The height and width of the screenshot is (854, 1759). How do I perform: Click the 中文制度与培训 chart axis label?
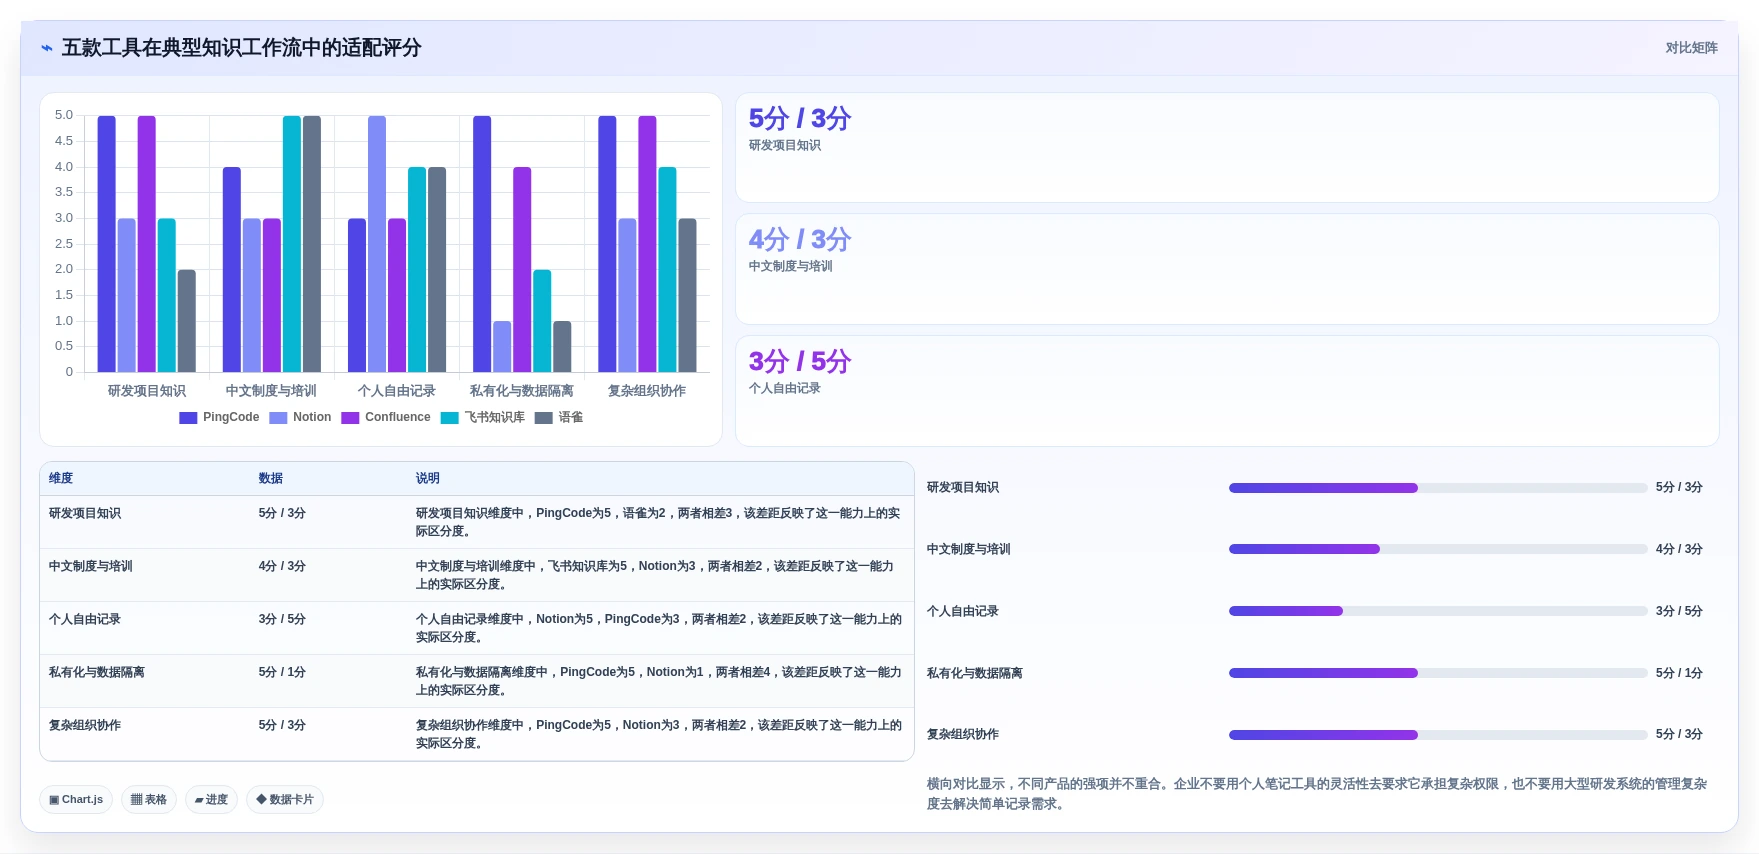[271, 391]
